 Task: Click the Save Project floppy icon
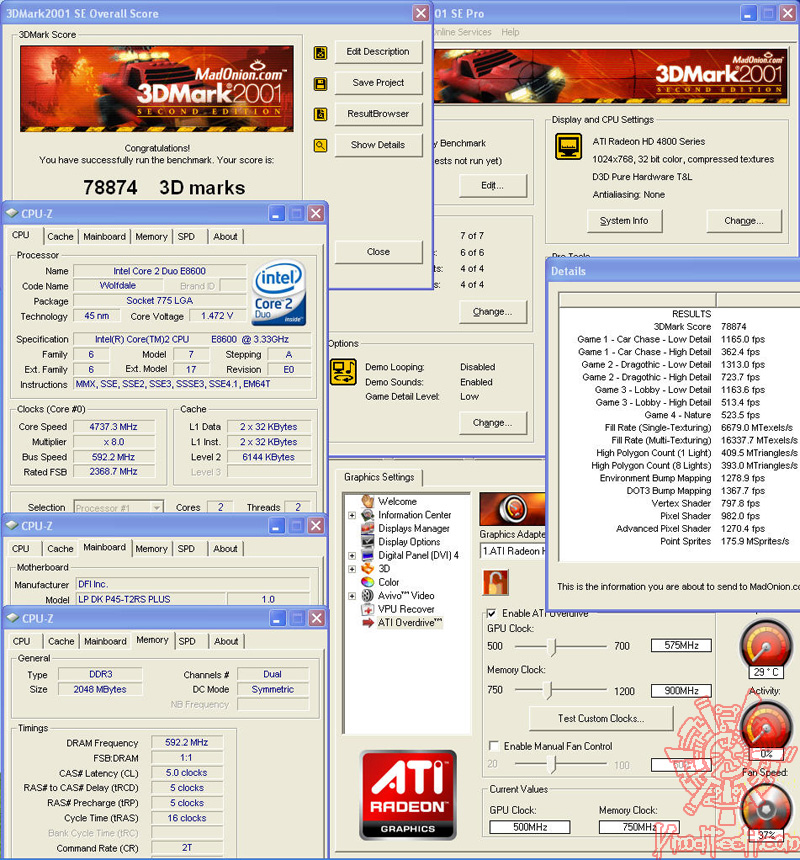click(x=320, y=84)
